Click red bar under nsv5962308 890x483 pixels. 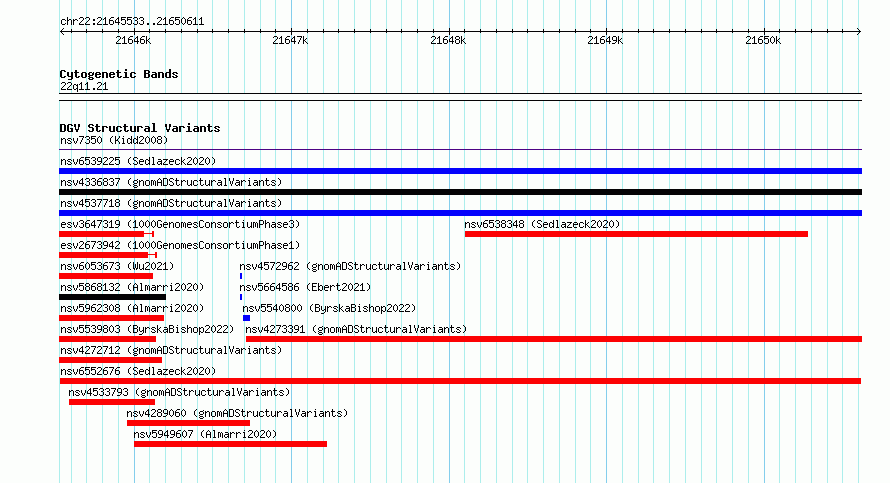coord(111,318)
